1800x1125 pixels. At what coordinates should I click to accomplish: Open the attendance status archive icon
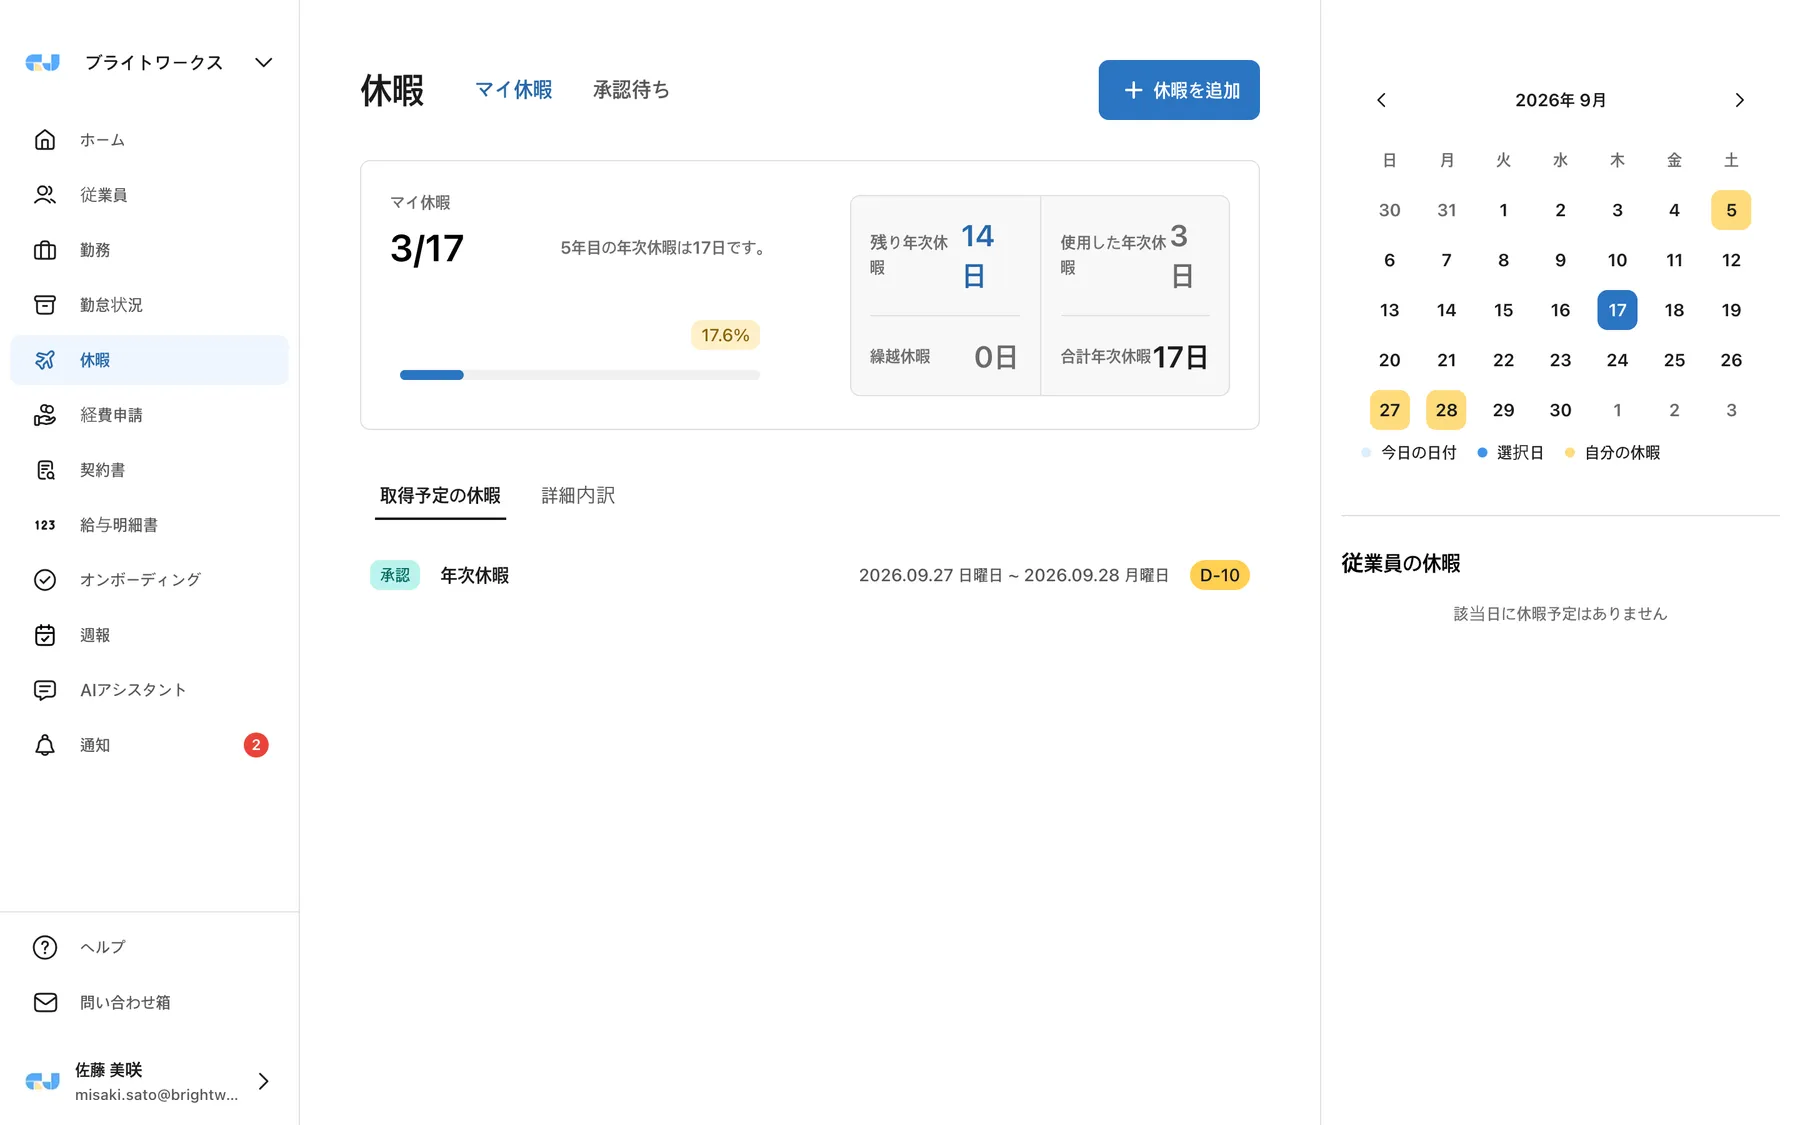(45, 305)
